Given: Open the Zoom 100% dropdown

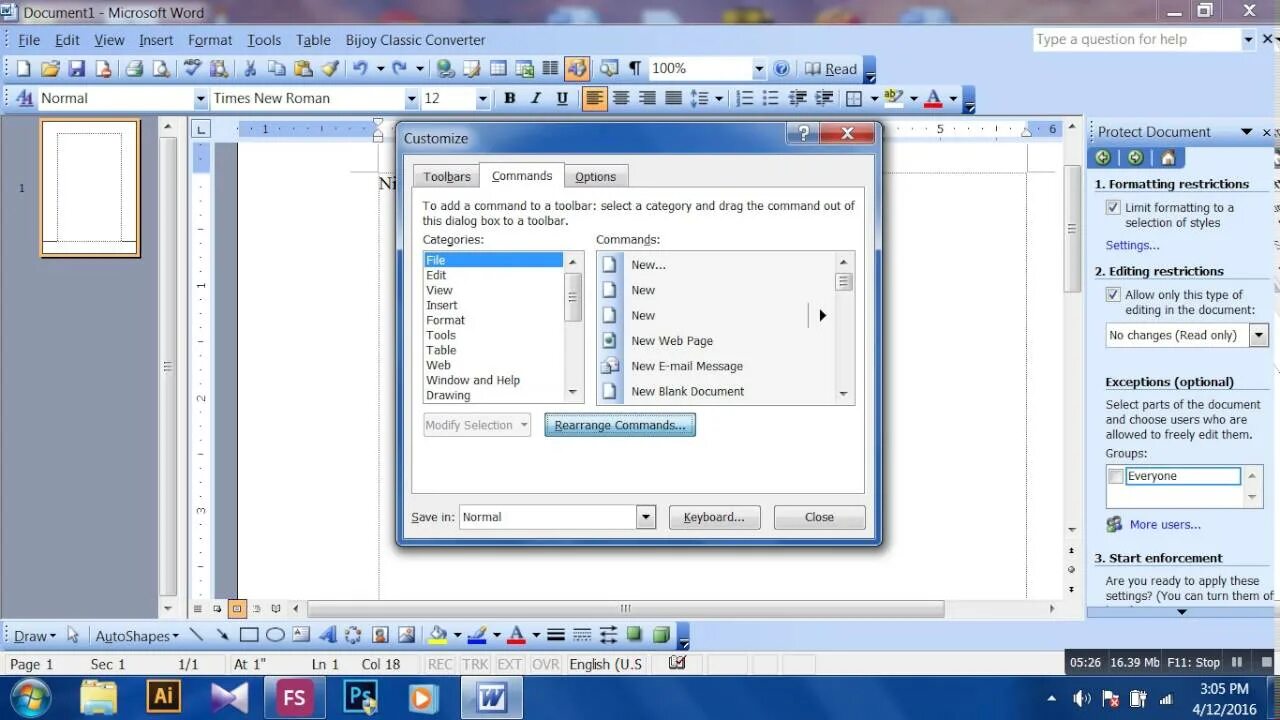Looking at the screenshot, I should (758, 69).
